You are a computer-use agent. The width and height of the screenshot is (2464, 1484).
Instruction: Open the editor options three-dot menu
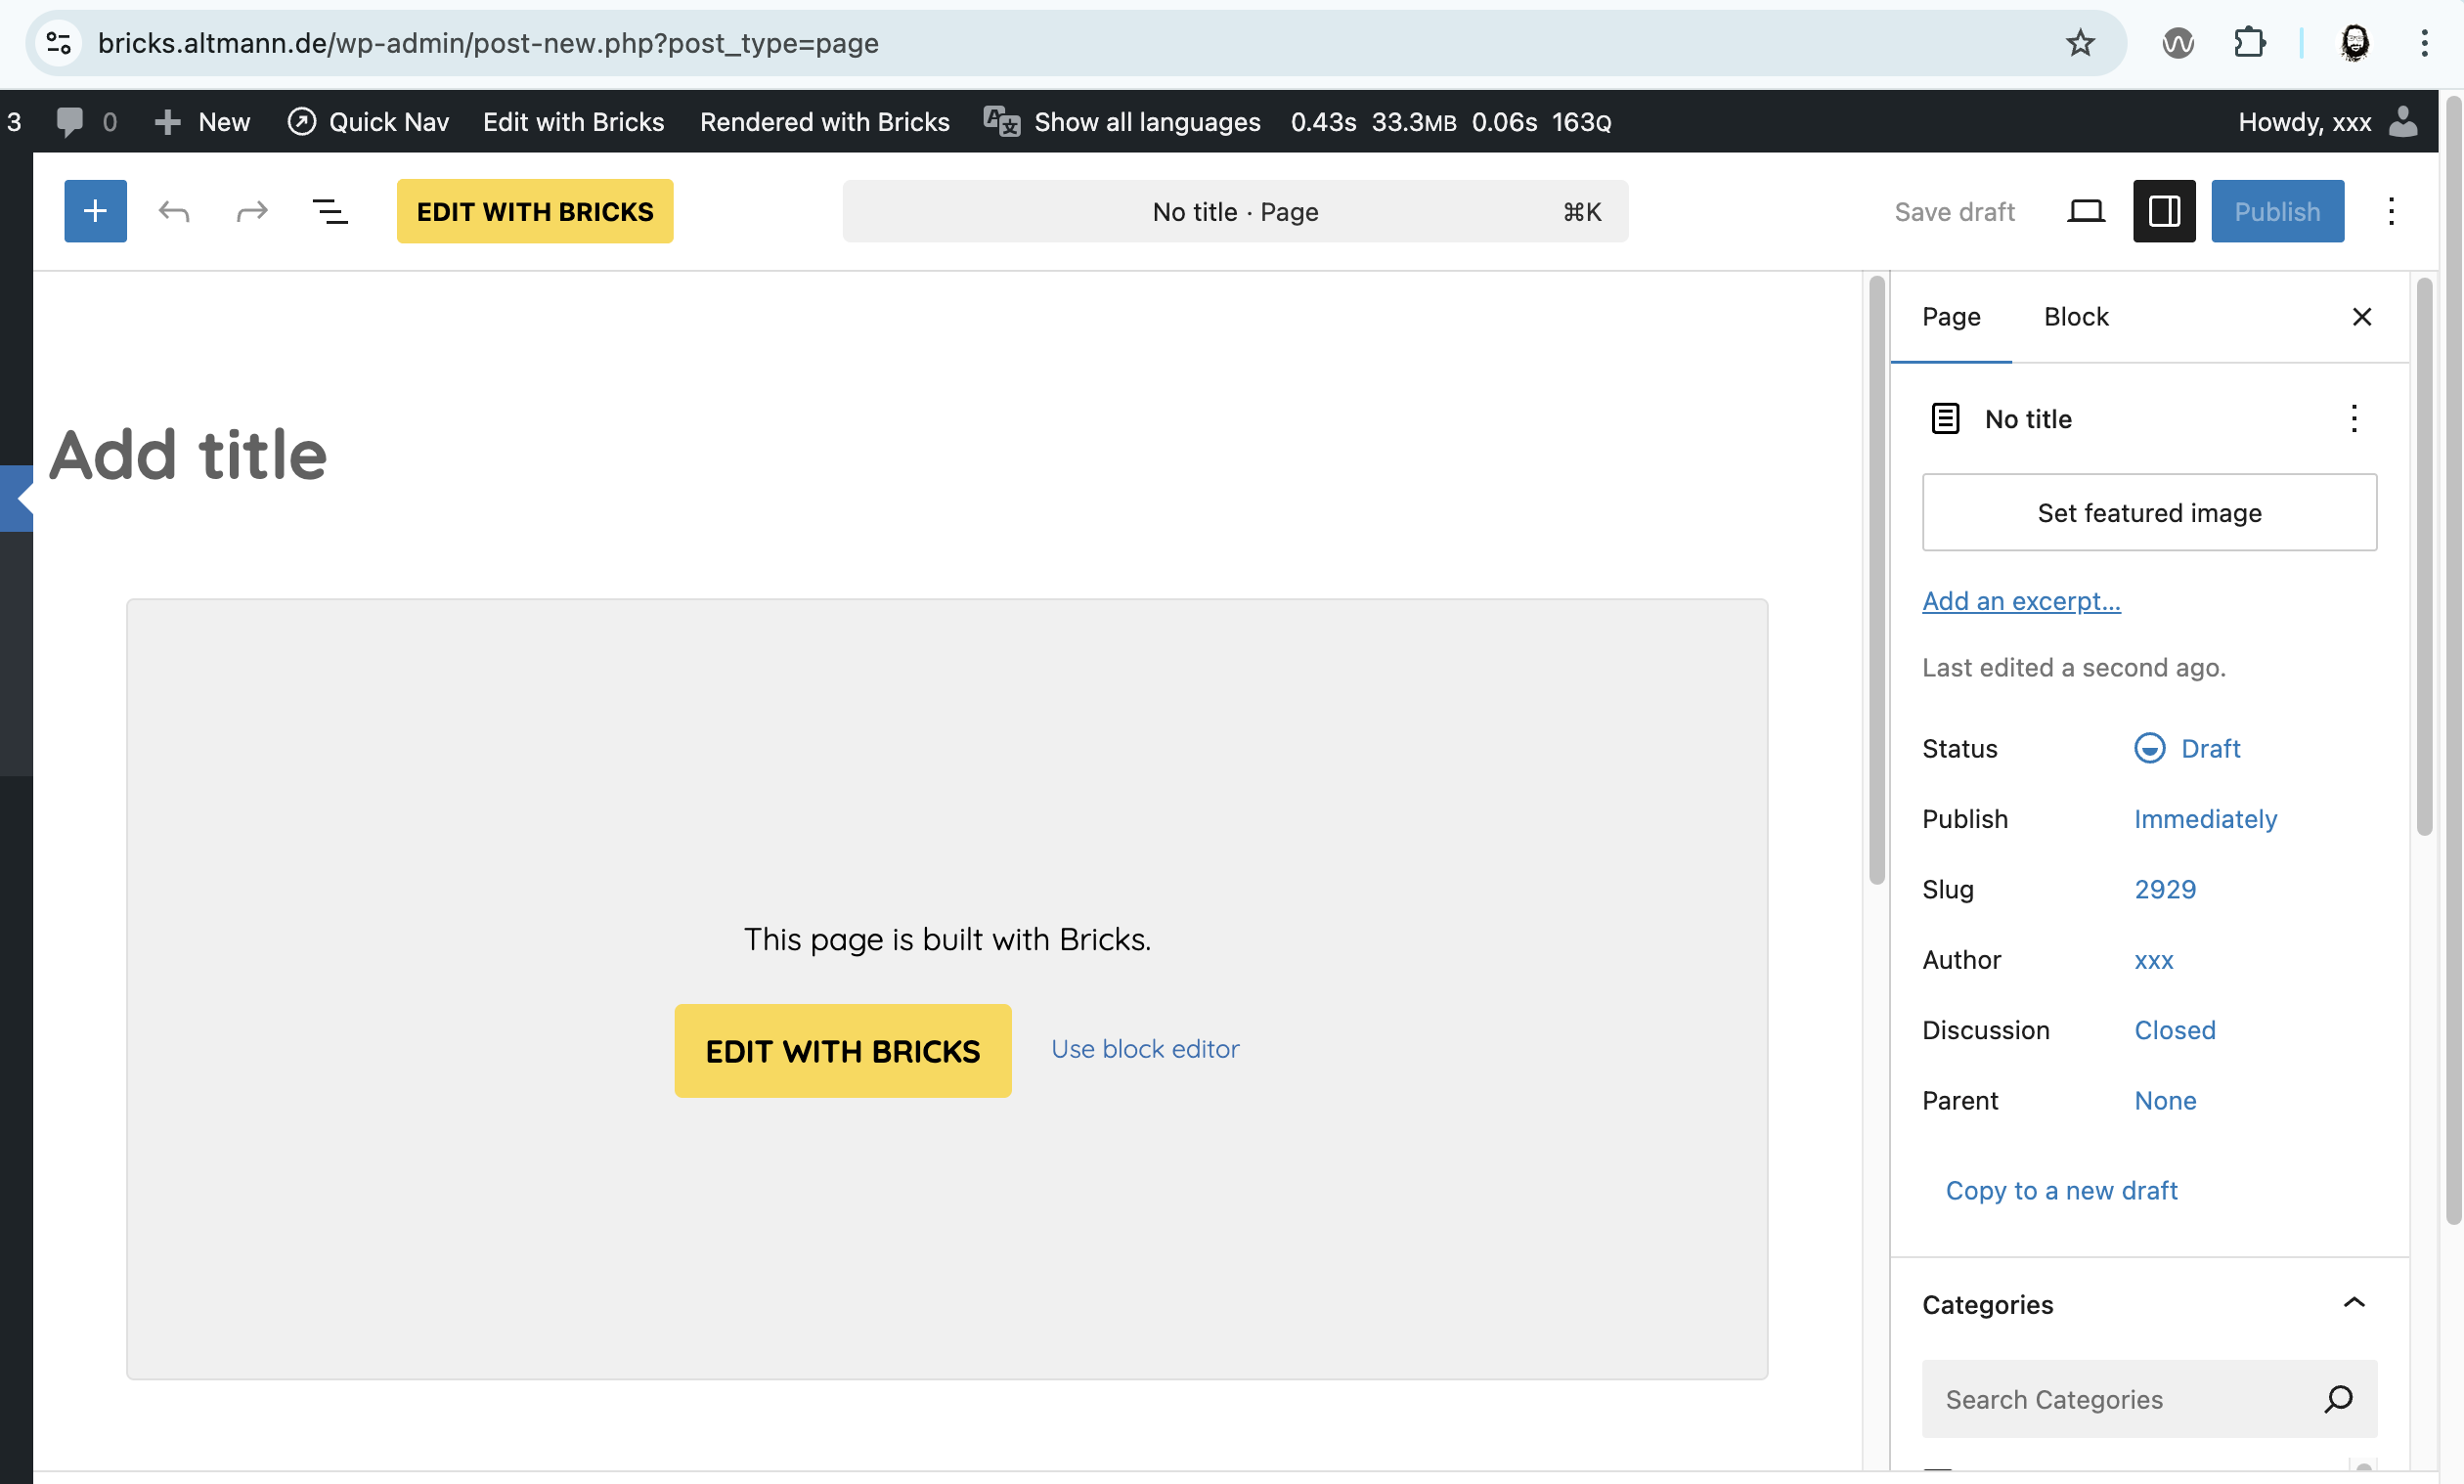tap(2391, 211)
